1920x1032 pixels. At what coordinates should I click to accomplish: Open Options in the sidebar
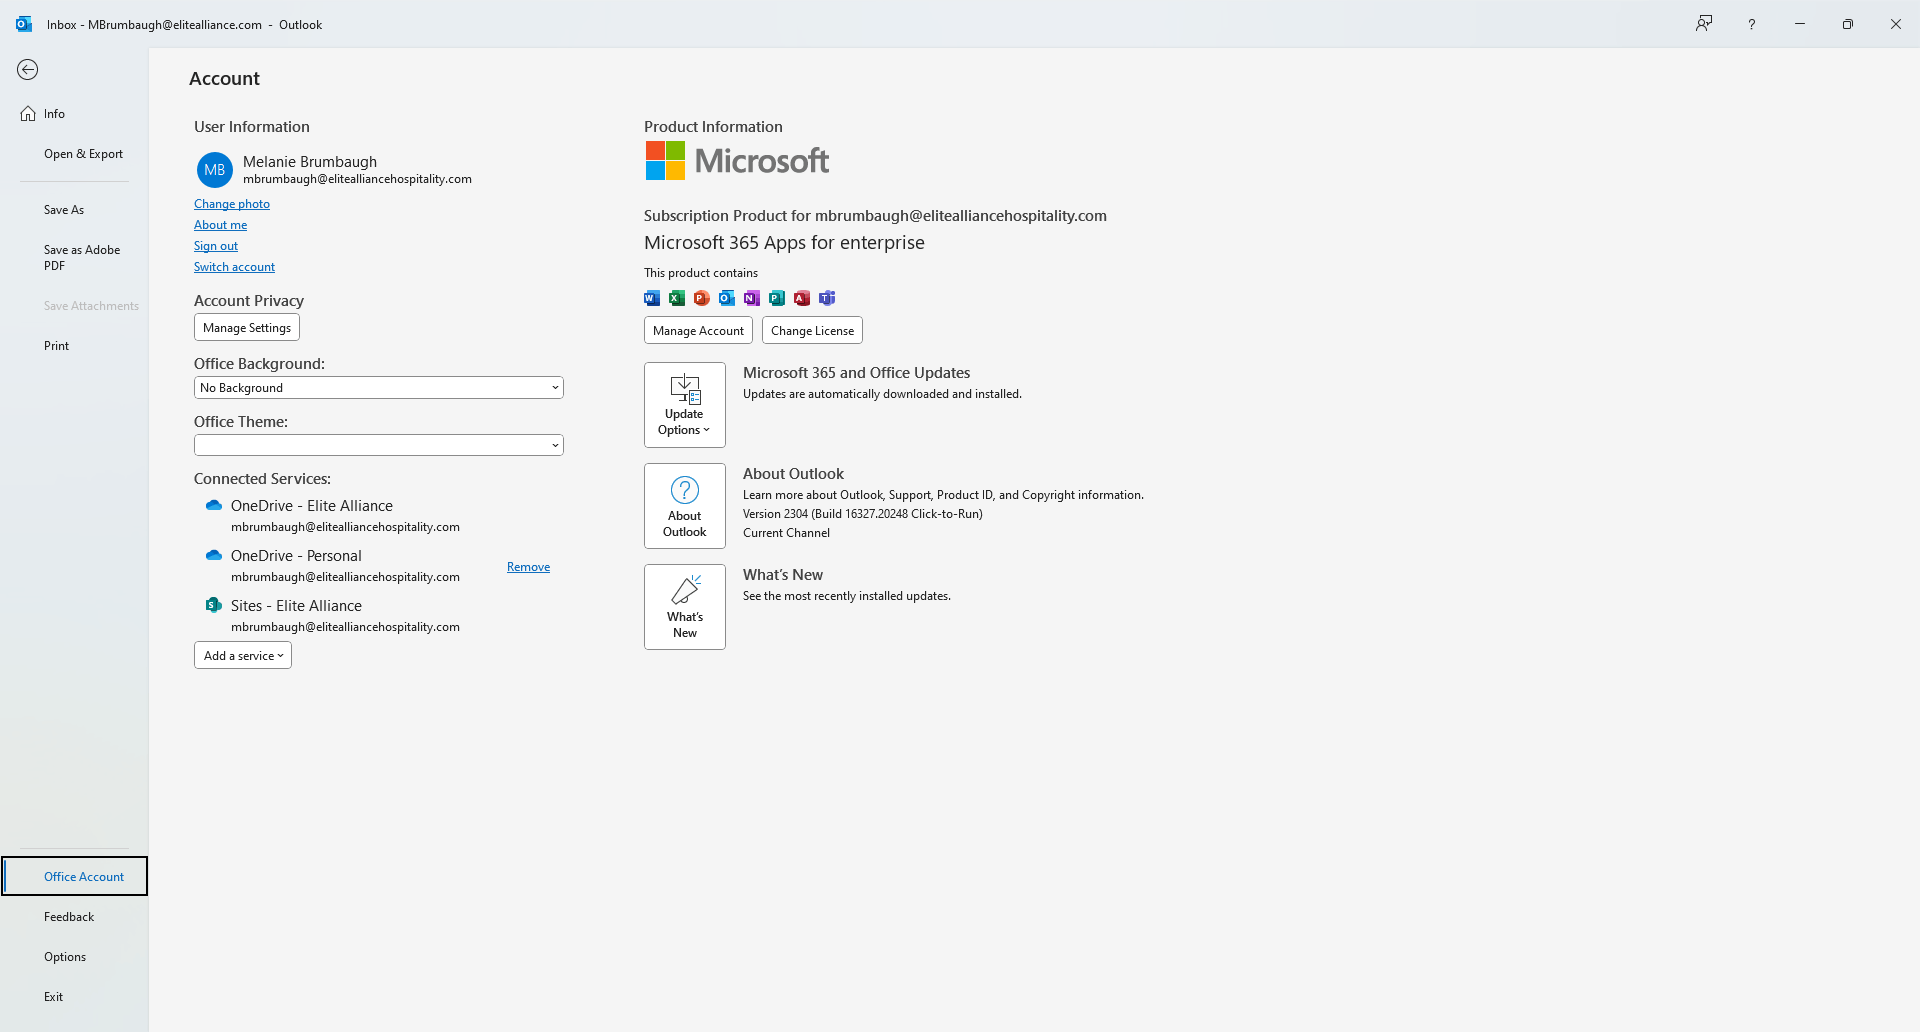pos(65,957)
